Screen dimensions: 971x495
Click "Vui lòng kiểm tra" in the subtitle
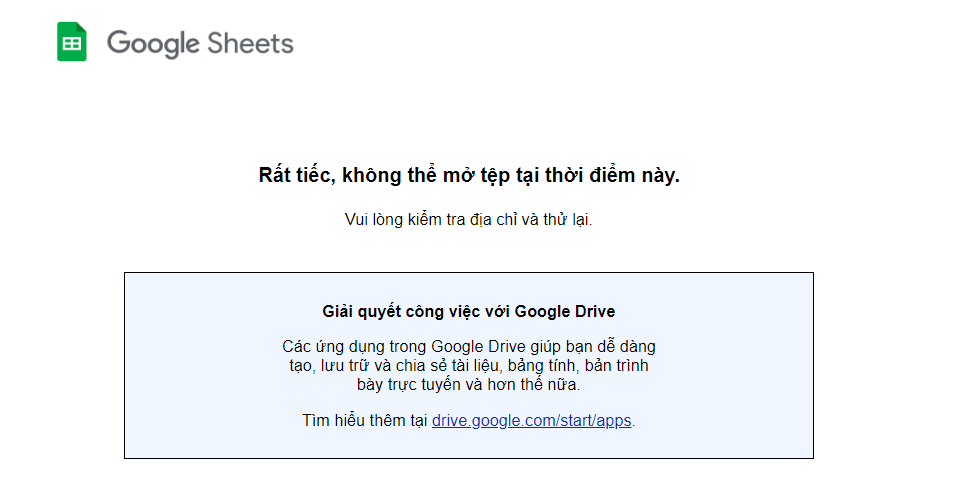click(x=403, y=220)
